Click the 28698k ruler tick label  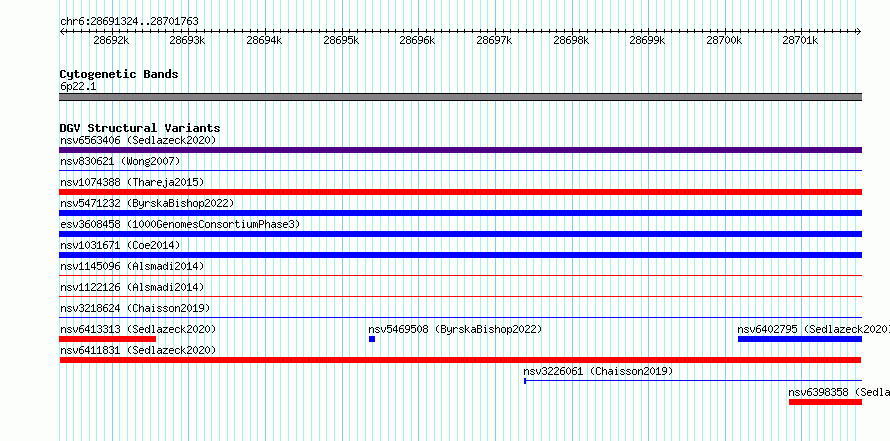click(571, 40)
